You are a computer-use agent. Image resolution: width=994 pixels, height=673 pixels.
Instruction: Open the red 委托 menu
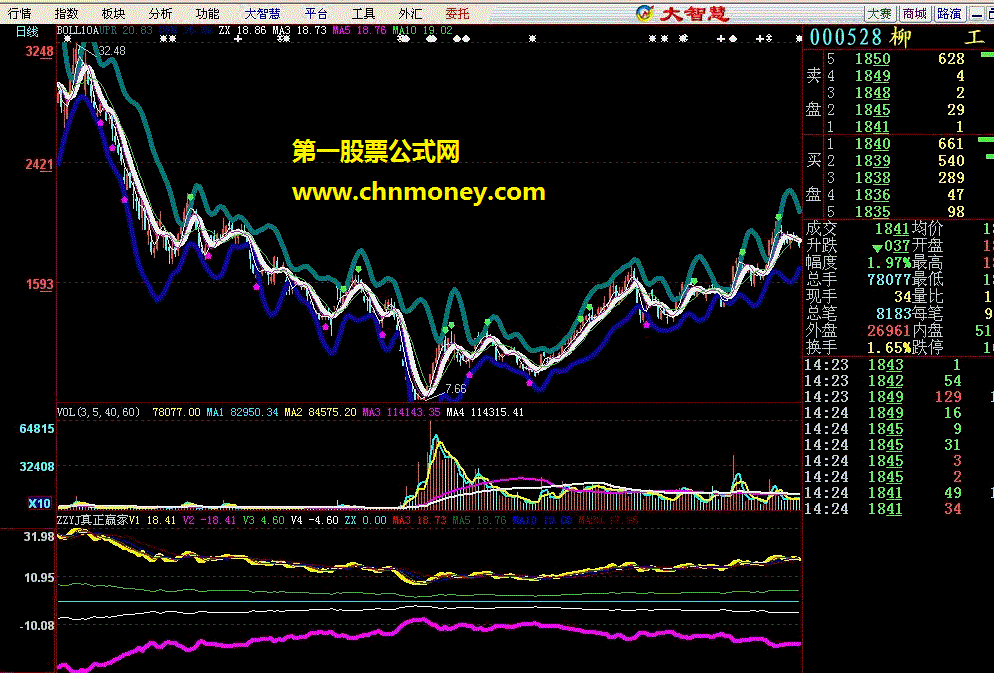coord(457,13)
